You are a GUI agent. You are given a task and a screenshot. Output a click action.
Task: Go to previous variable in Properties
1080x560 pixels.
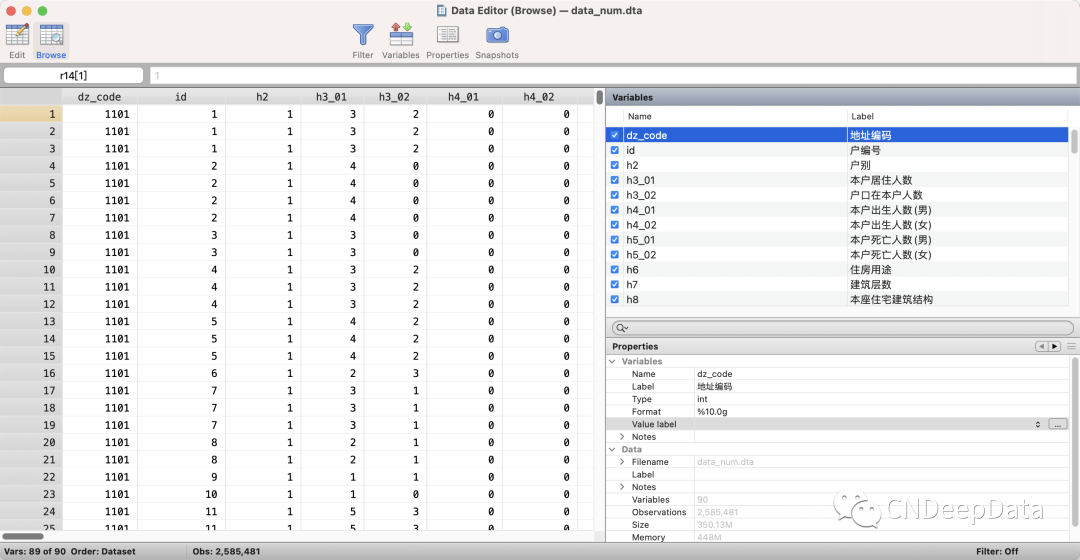pos(1041,346)
